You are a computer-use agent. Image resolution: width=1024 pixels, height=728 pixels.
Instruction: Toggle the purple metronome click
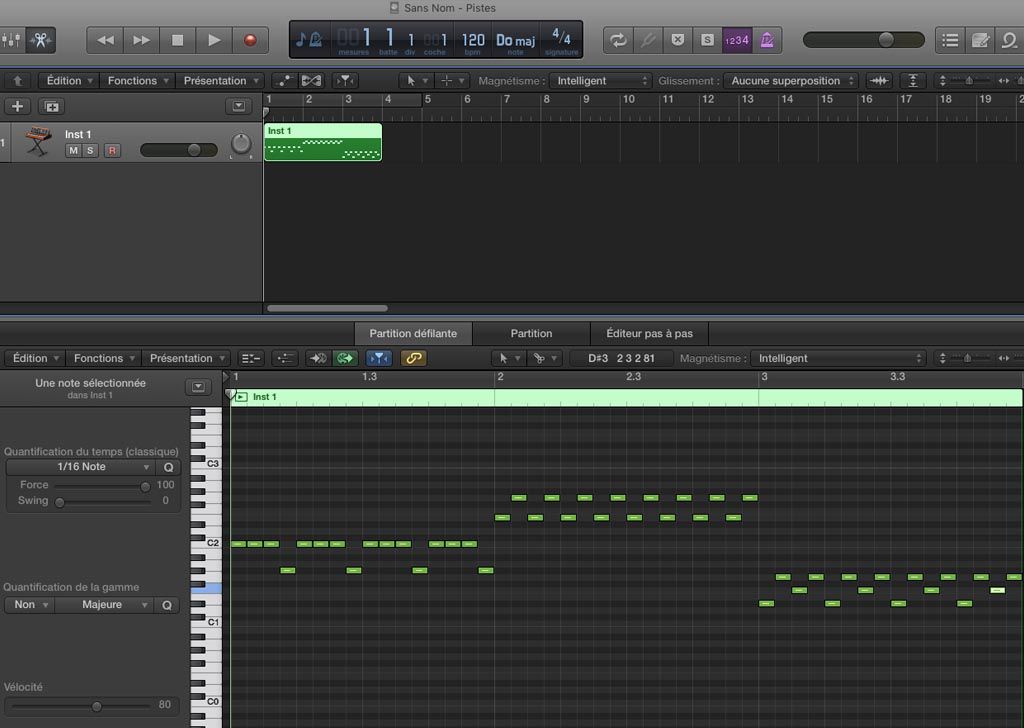[767, 40]
